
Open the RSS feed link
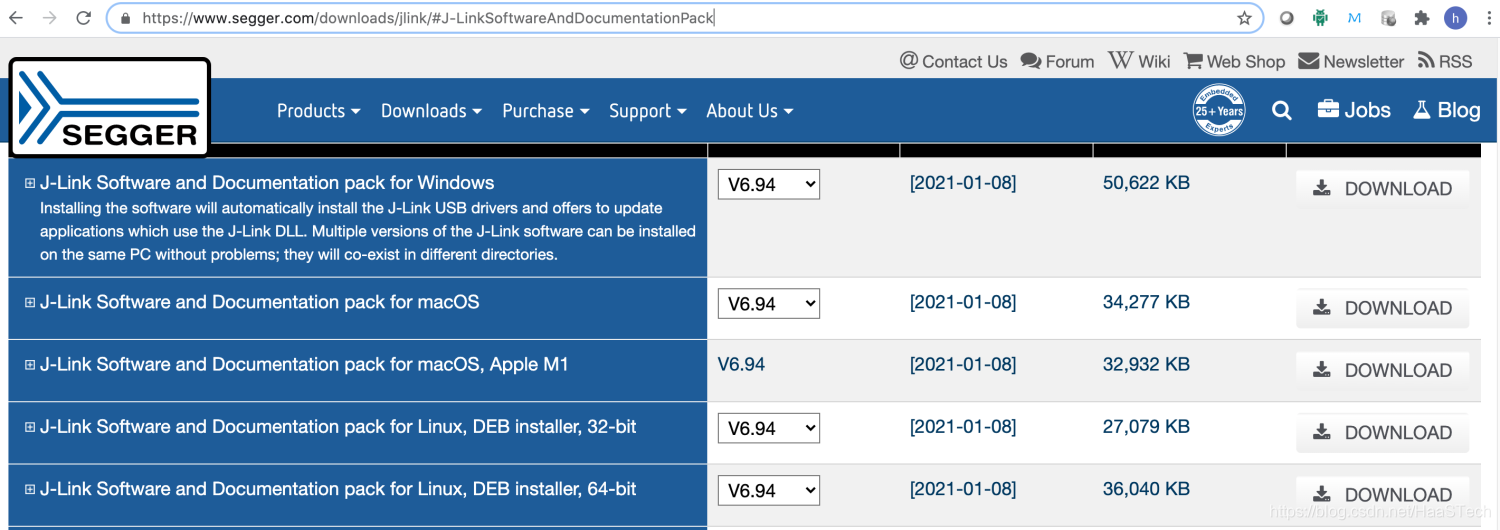tap(1445, 61)
